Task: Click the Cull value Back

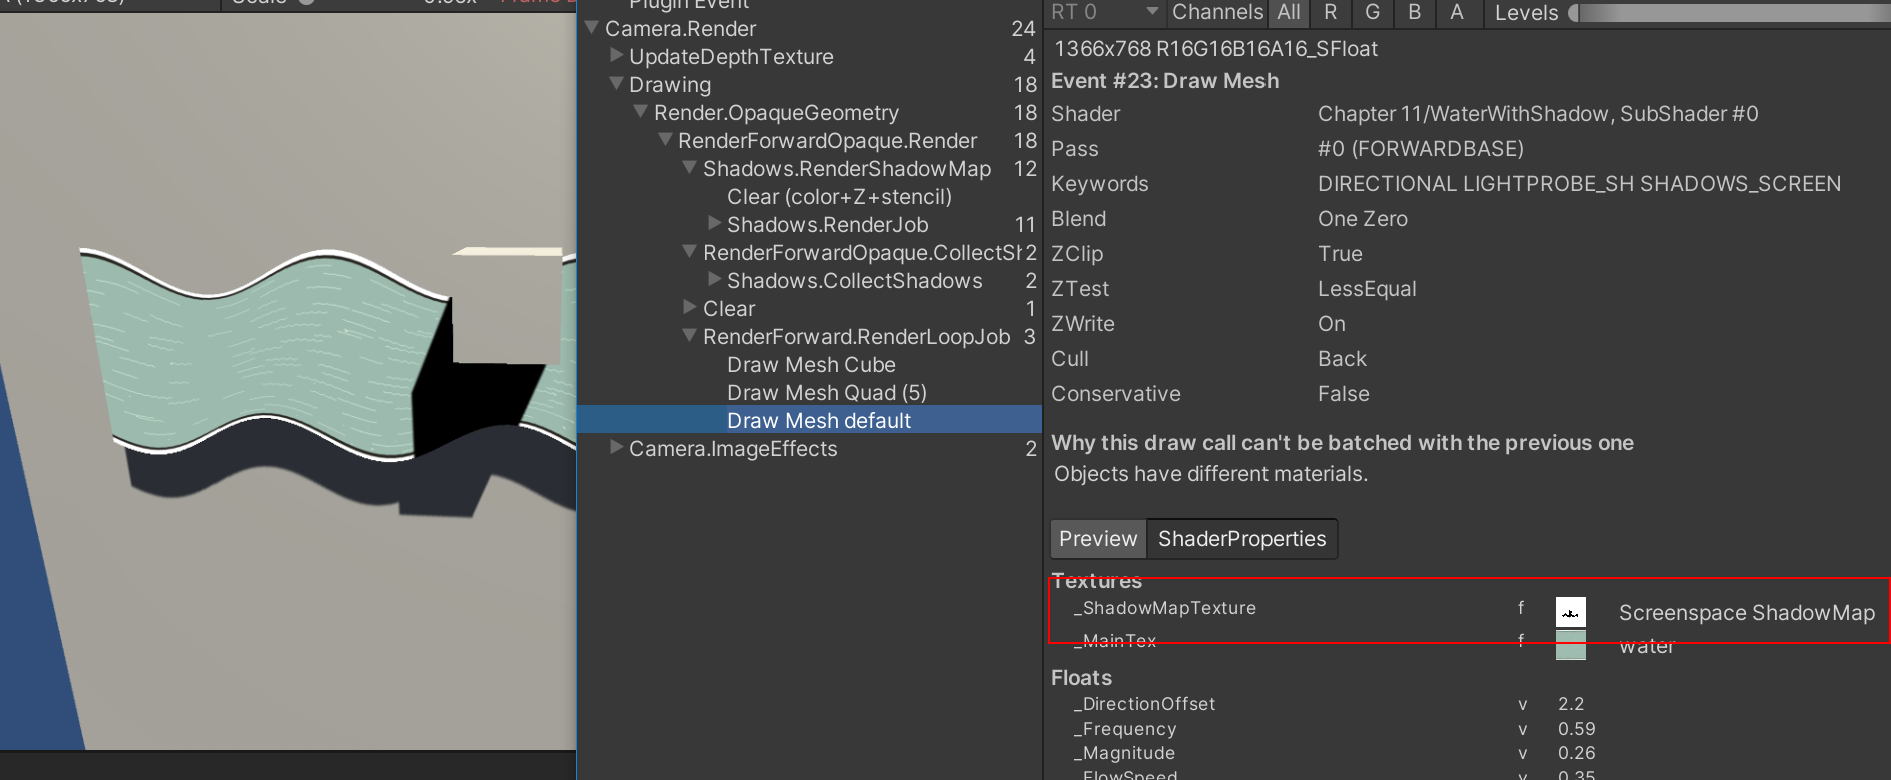Action: pos(1342,359)
